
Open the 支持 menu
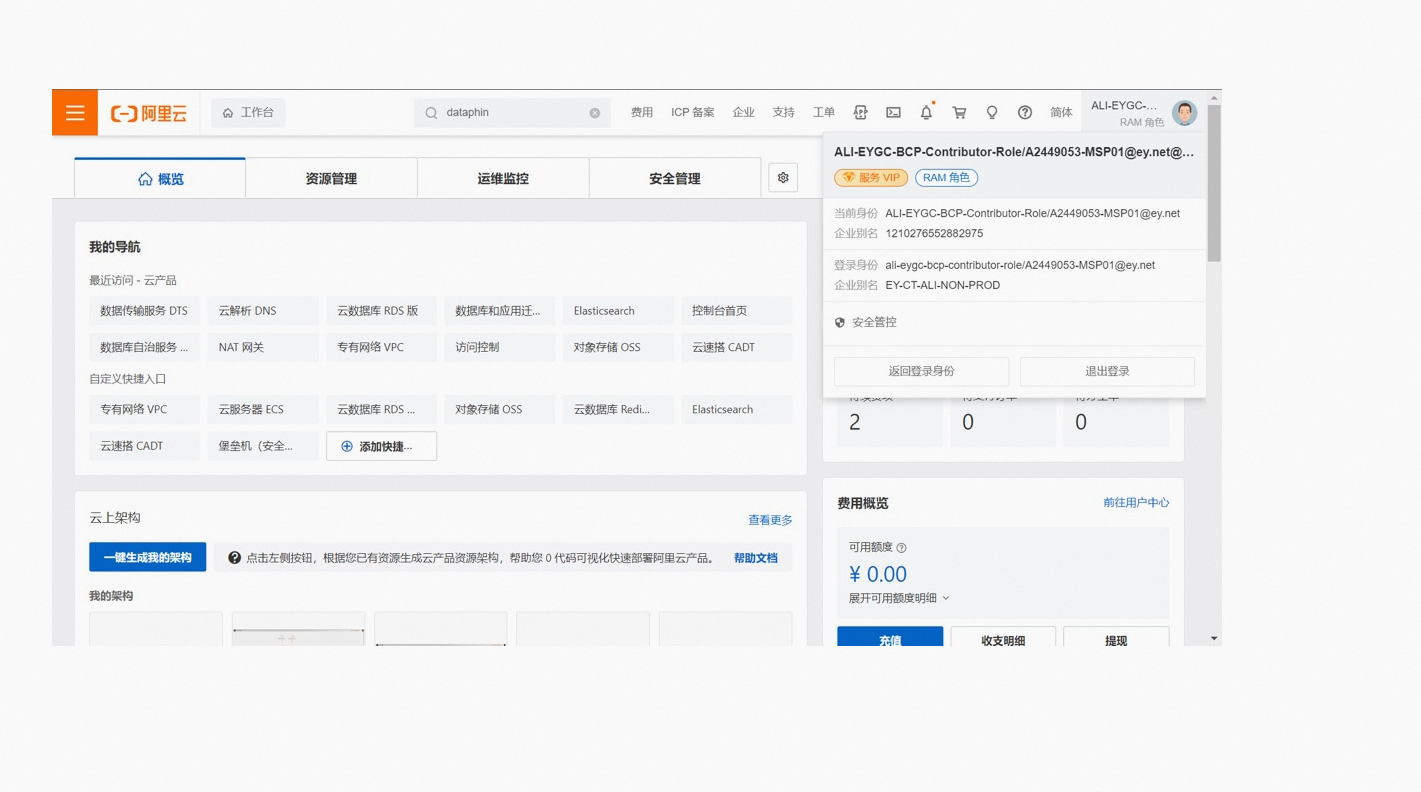coord(783,113)
